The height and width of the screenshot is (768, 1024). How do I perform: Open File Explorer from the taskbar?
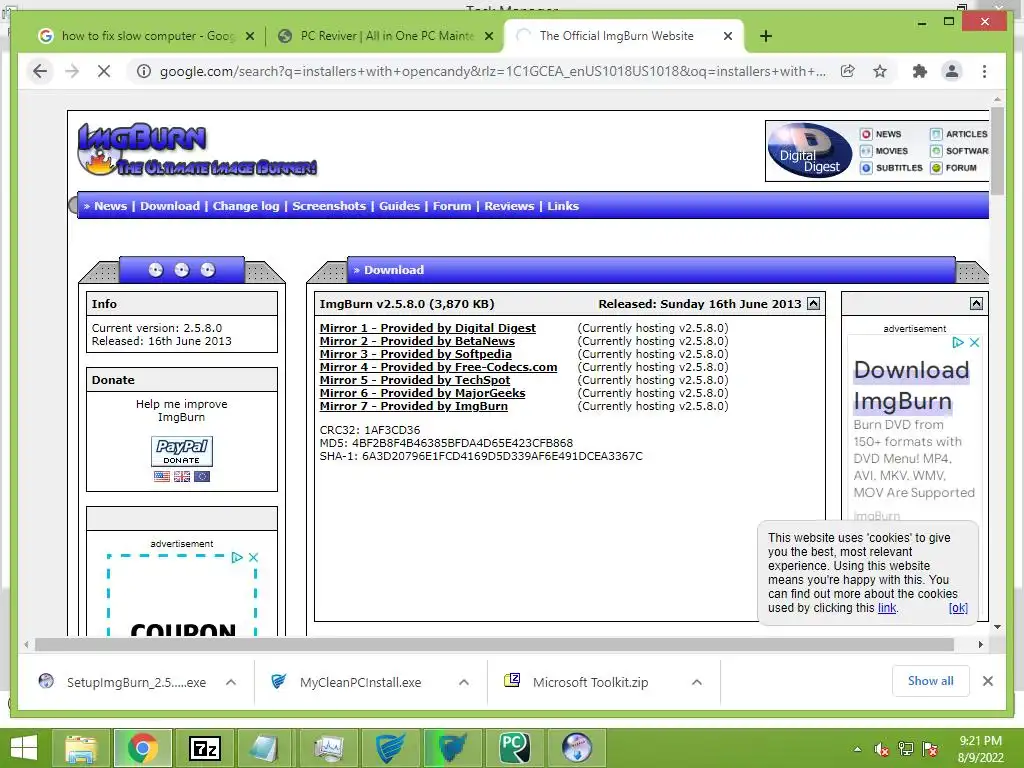click(82, 748)
